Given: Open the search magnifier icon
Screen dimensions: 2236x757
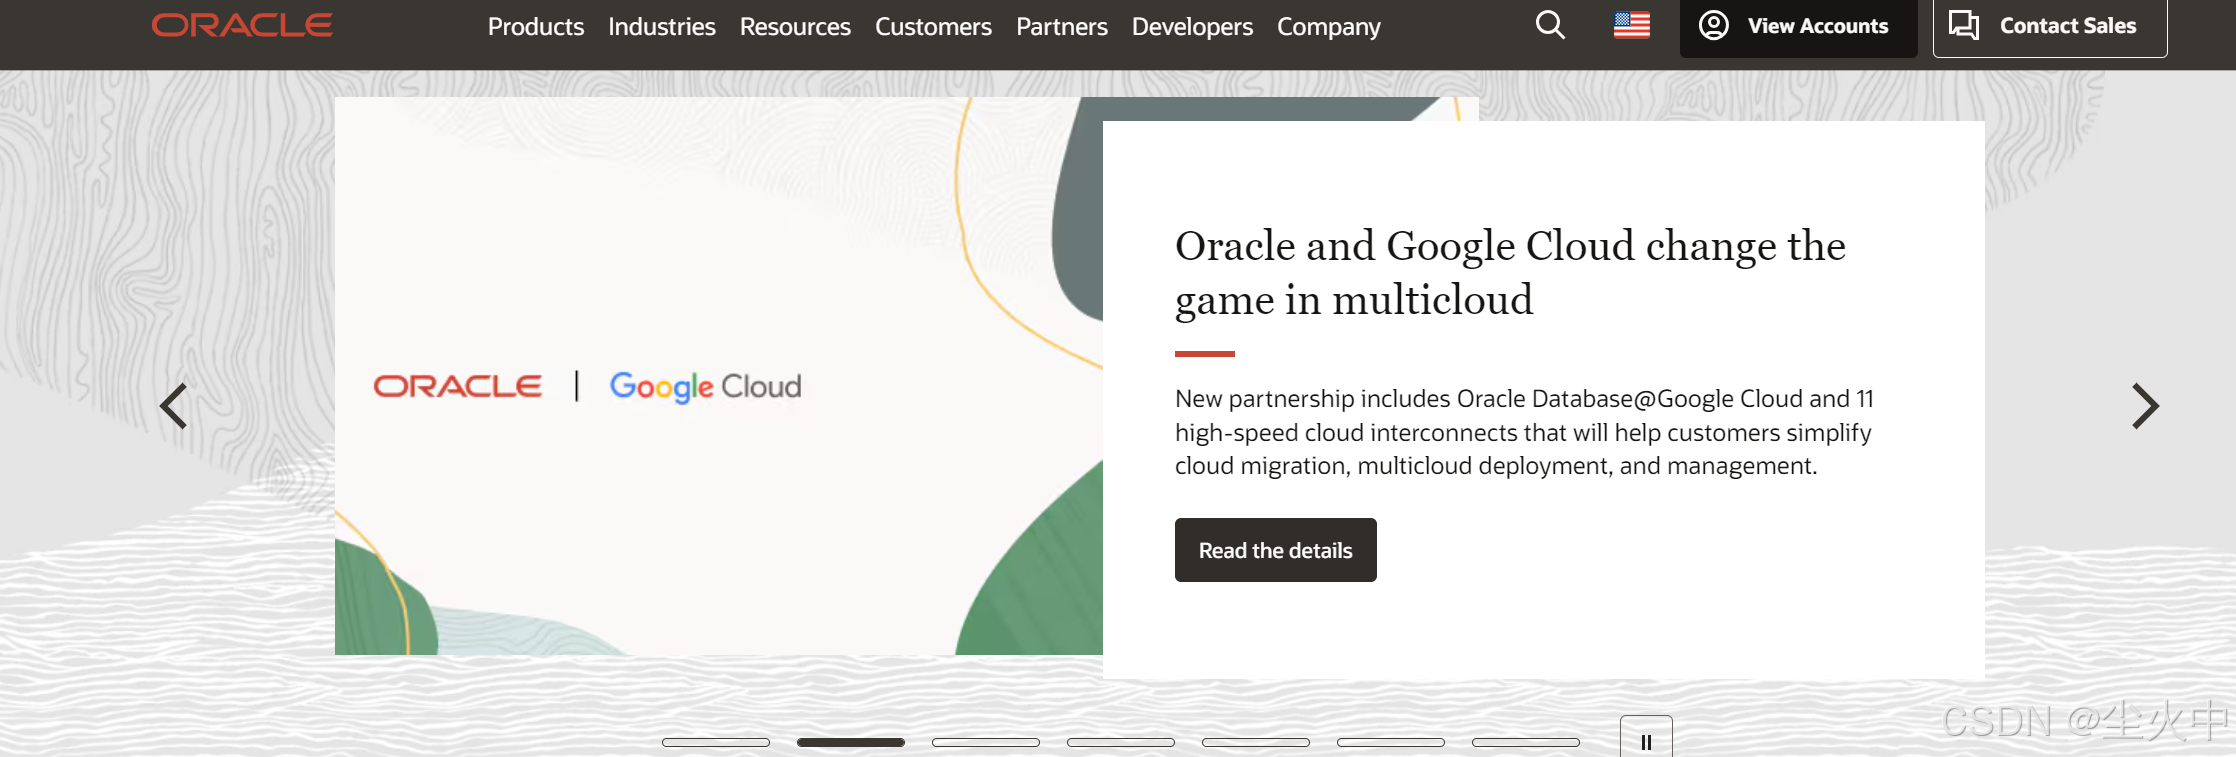Looking at the screenshot, I should tap(1550, 25).
